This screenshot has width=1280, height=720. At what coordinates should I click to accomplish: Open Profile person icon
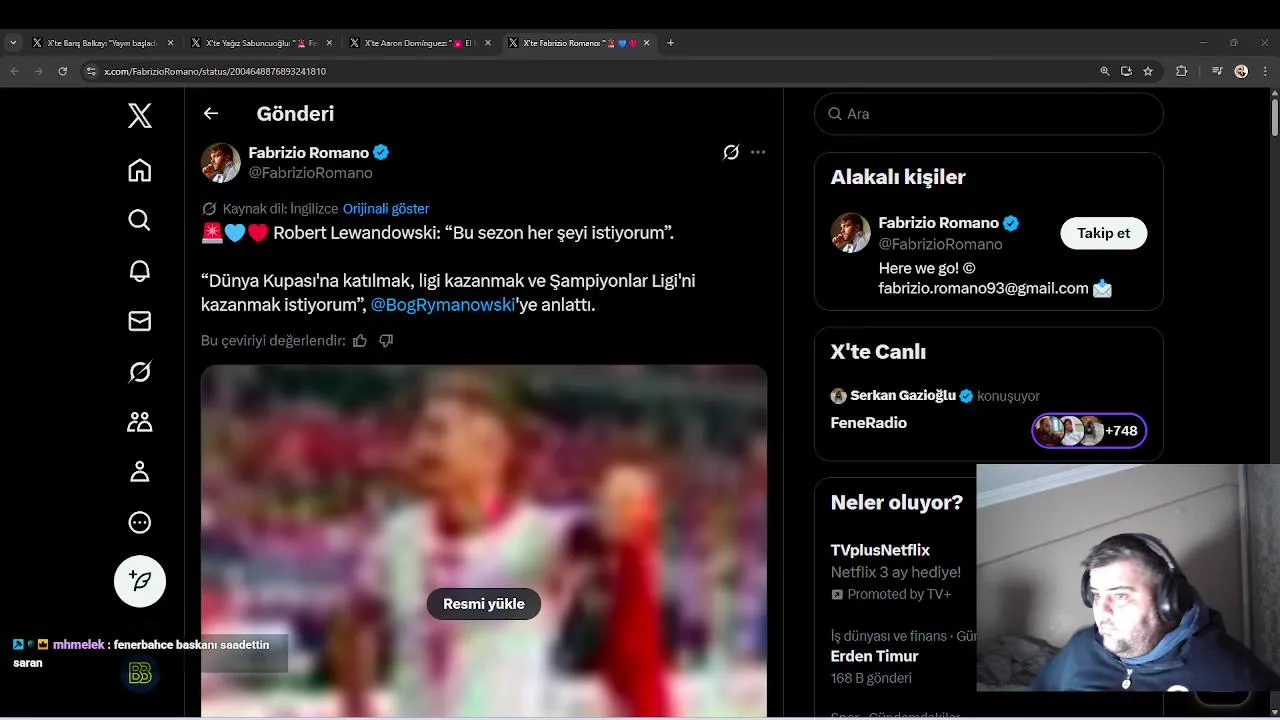coord(140,472)
